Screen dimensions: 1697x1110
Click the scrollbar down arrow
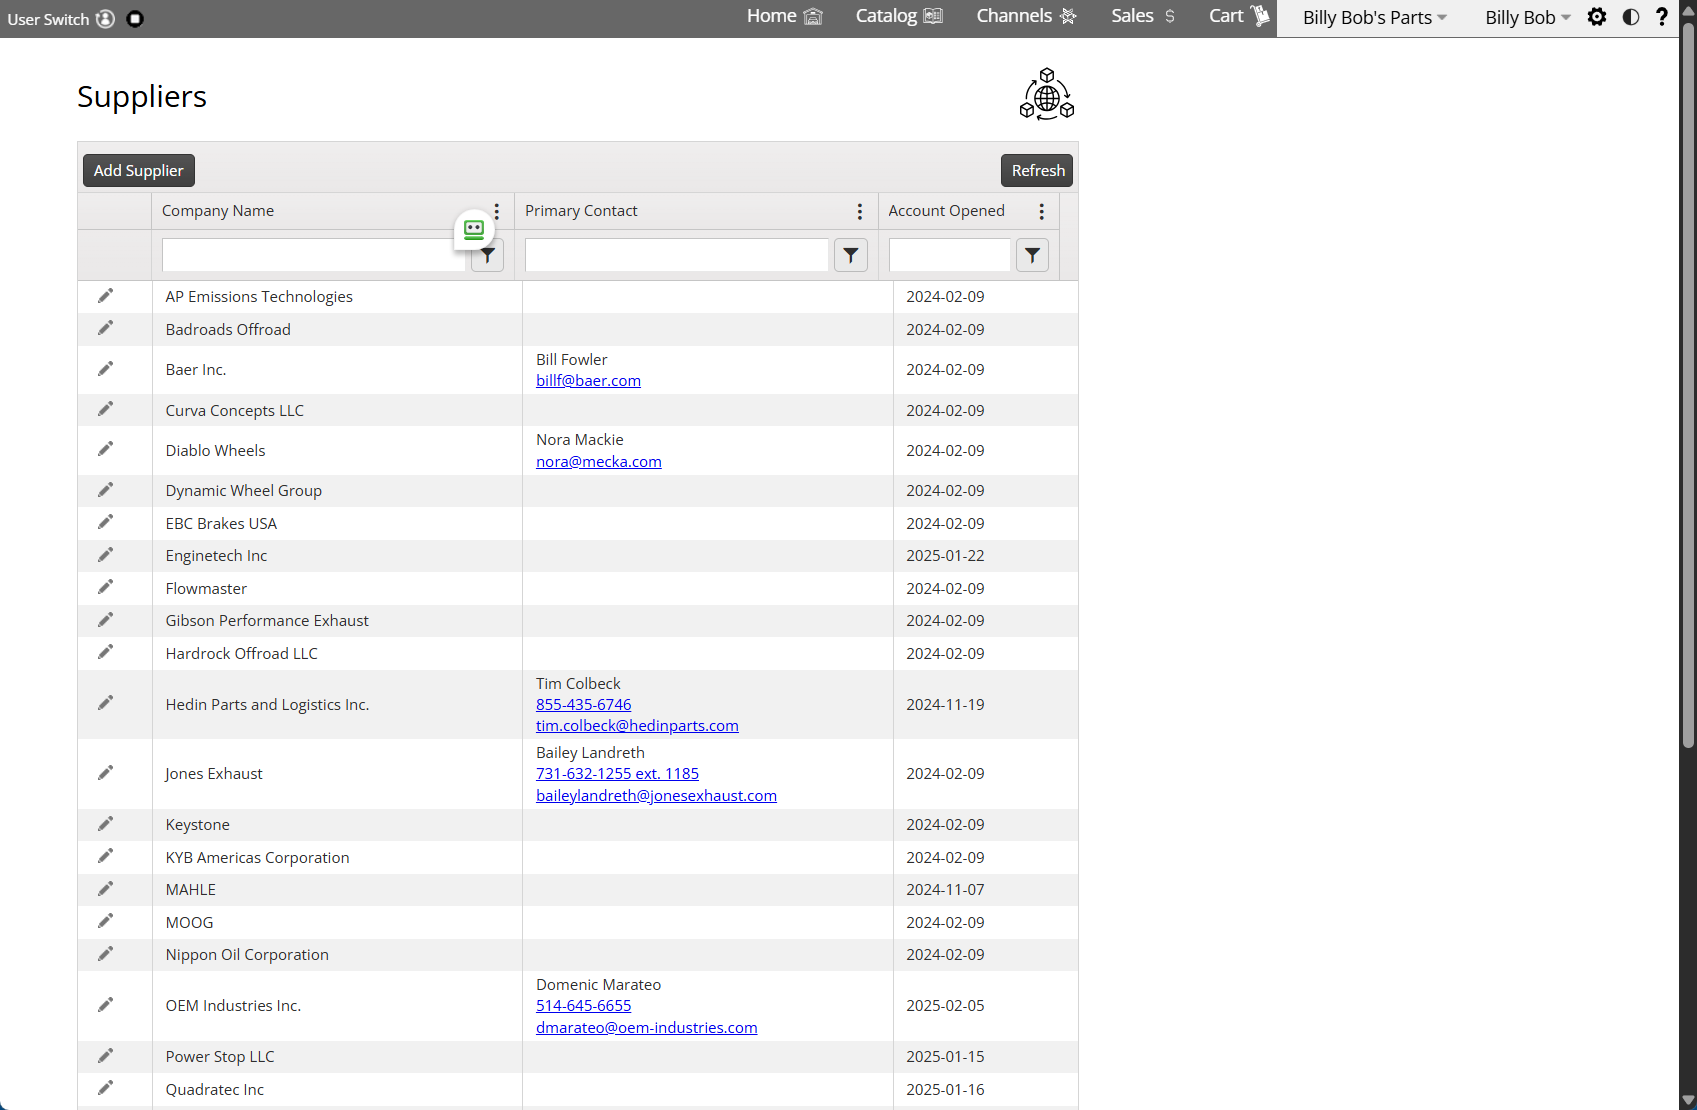pyautogui.click(x=1688, y=1100)
